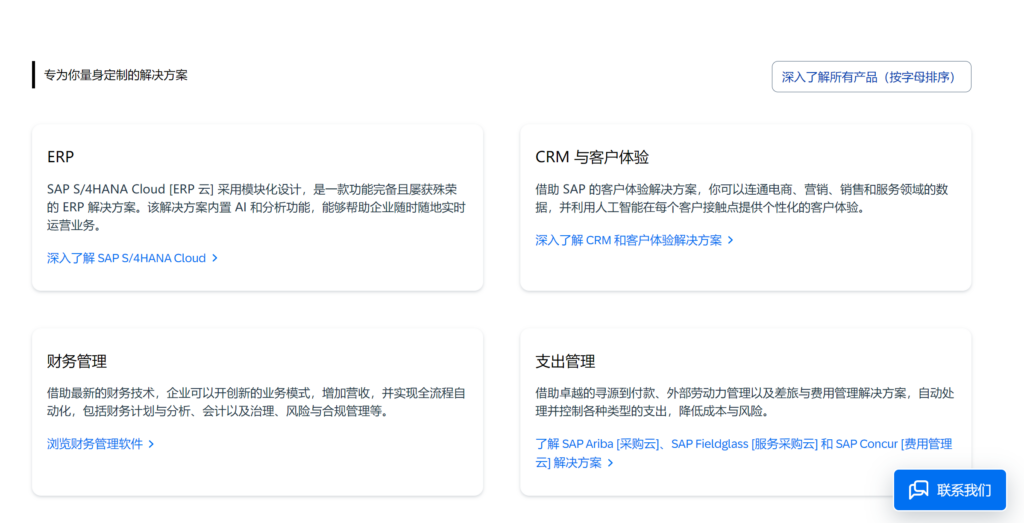
Task: Select the CRM 与客户体验 card heading
Action: [592, 157]
